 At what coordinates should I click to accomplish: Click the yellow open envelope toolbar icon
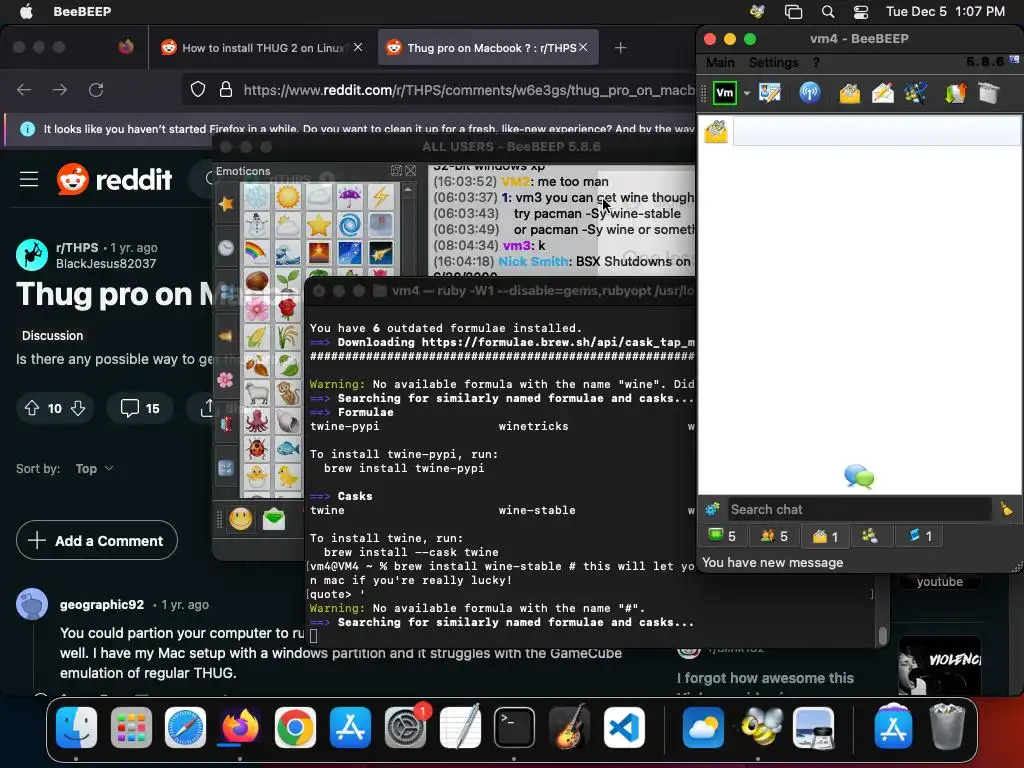click(x=850, y=93)
